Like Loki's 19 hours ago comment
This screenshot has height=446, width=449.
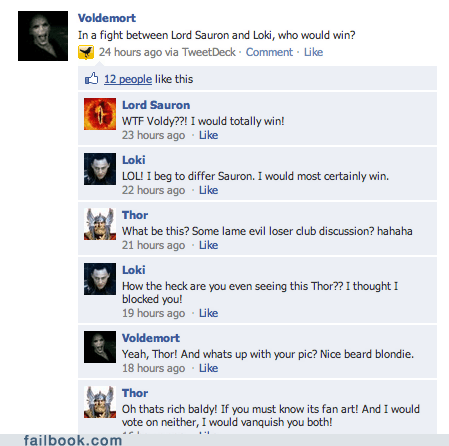(208, 313)
